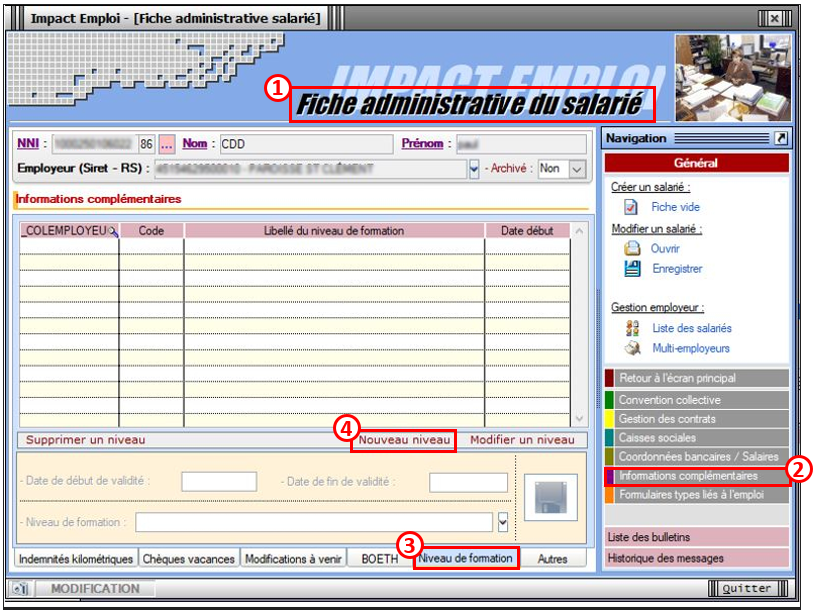Click the Quitter button
The height and width of the screenshot is (613, 818).
[747, 588]
